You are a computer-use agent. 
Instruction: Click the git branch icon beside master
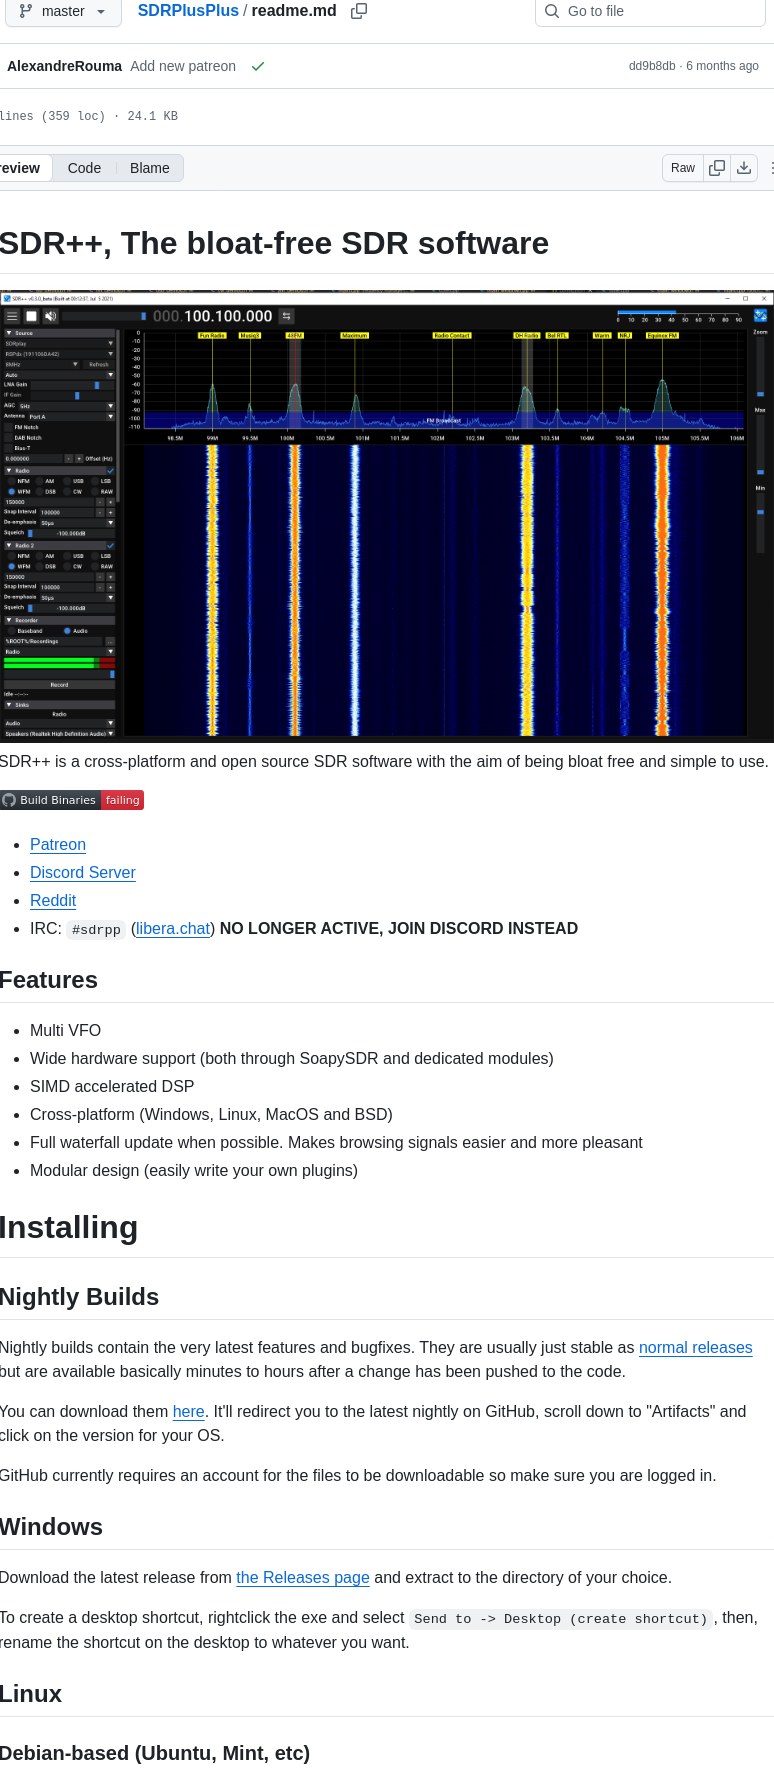tap(25, 11)
